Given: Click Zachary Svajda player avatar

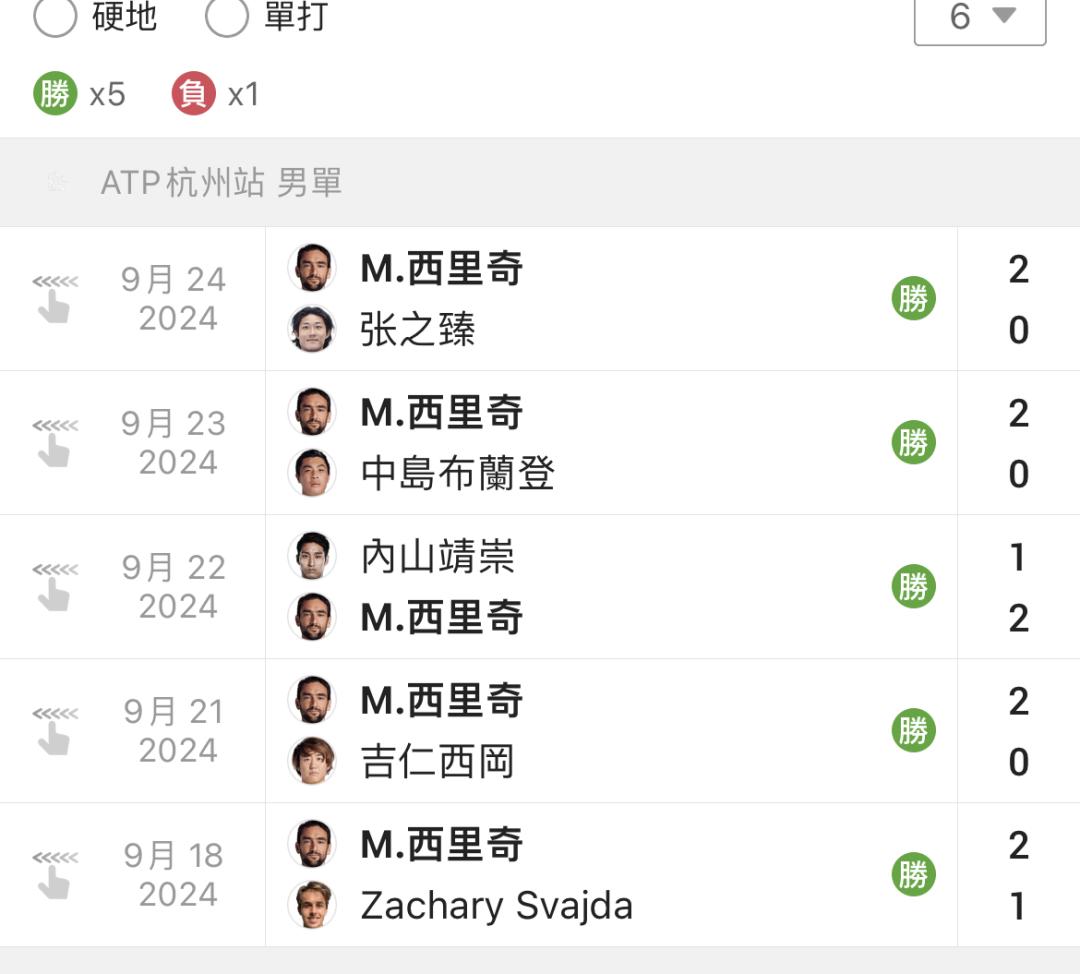Looking at the screenshot, I should [x=311, y=905].
